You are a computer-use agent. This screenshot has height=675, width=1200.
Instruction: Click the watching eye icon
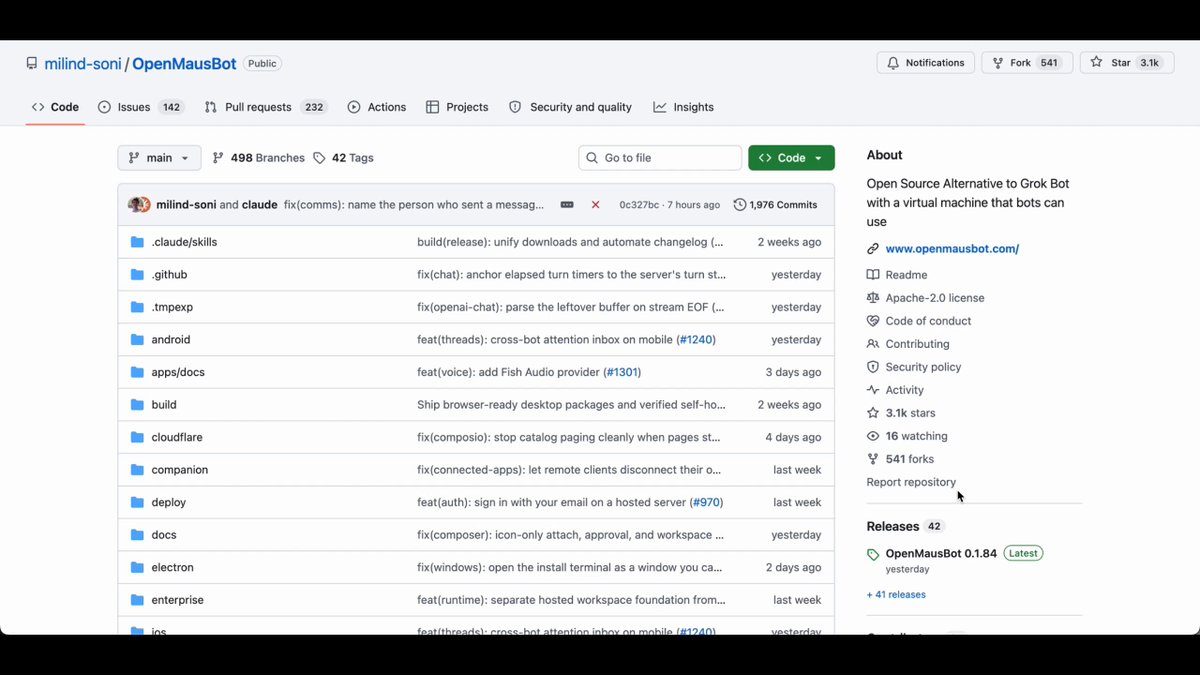pos(873,436)
